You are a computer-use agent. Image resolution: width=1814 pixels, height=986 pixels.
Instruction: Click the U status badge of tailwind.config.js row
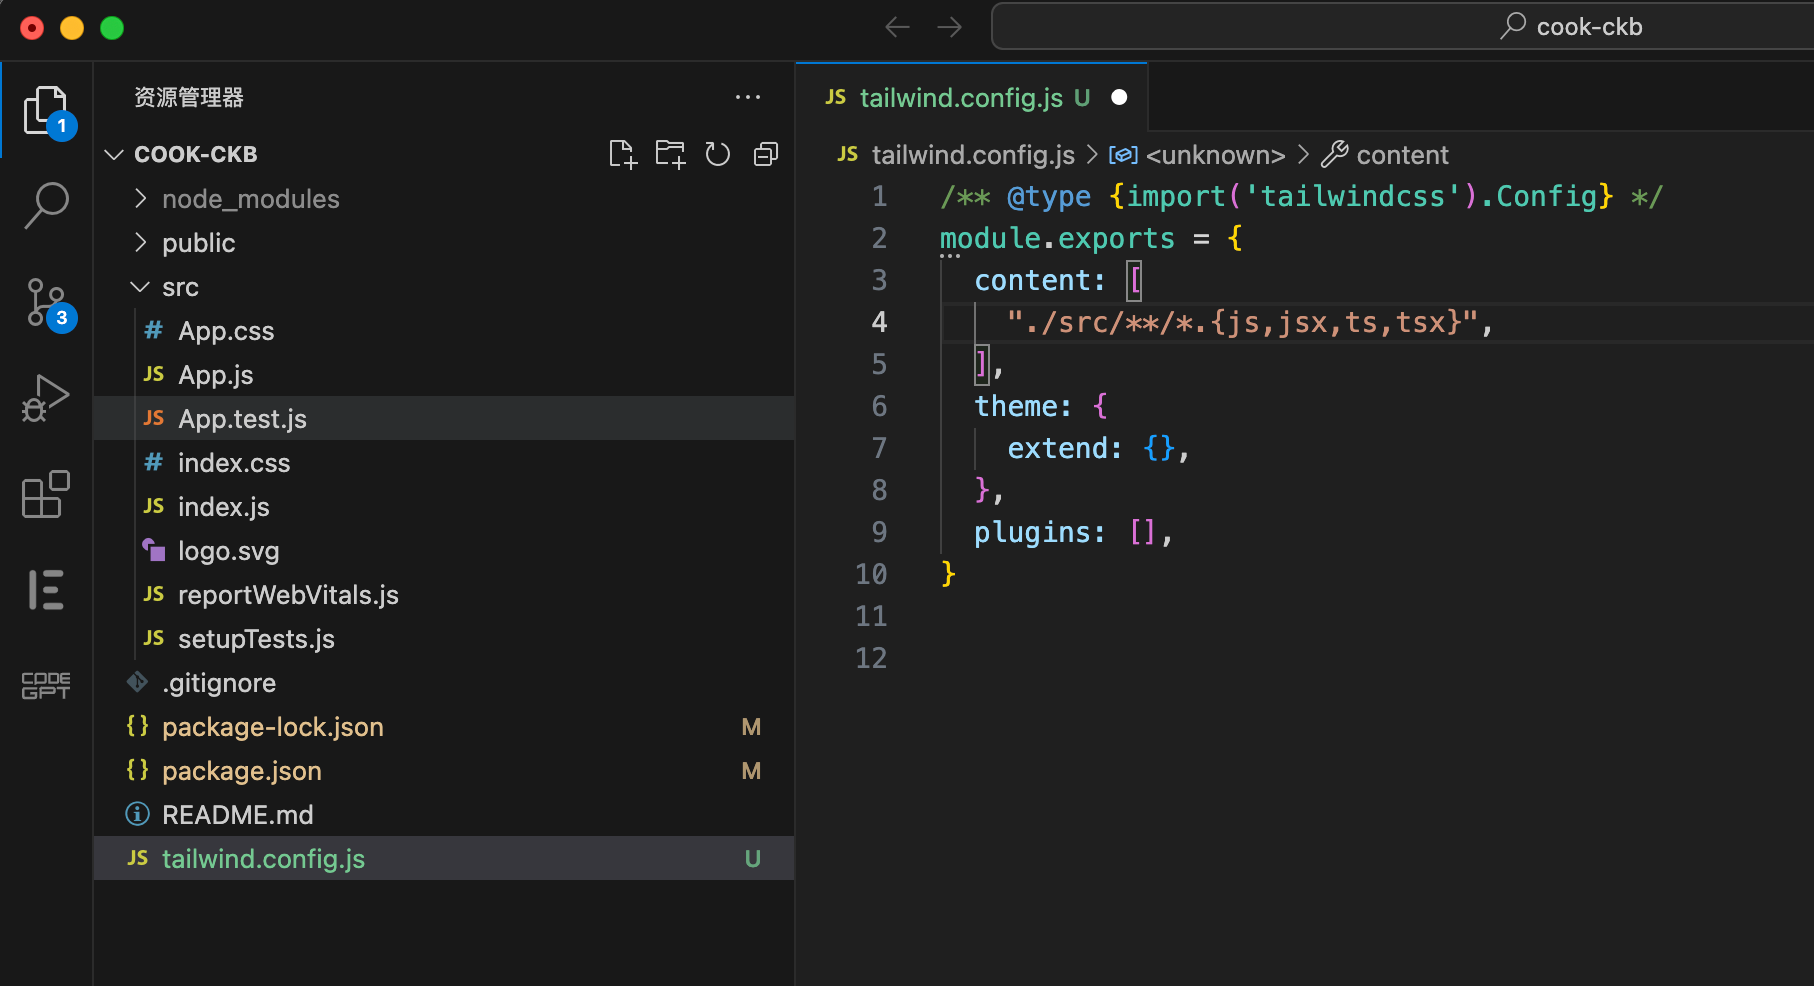click(753, 859)
